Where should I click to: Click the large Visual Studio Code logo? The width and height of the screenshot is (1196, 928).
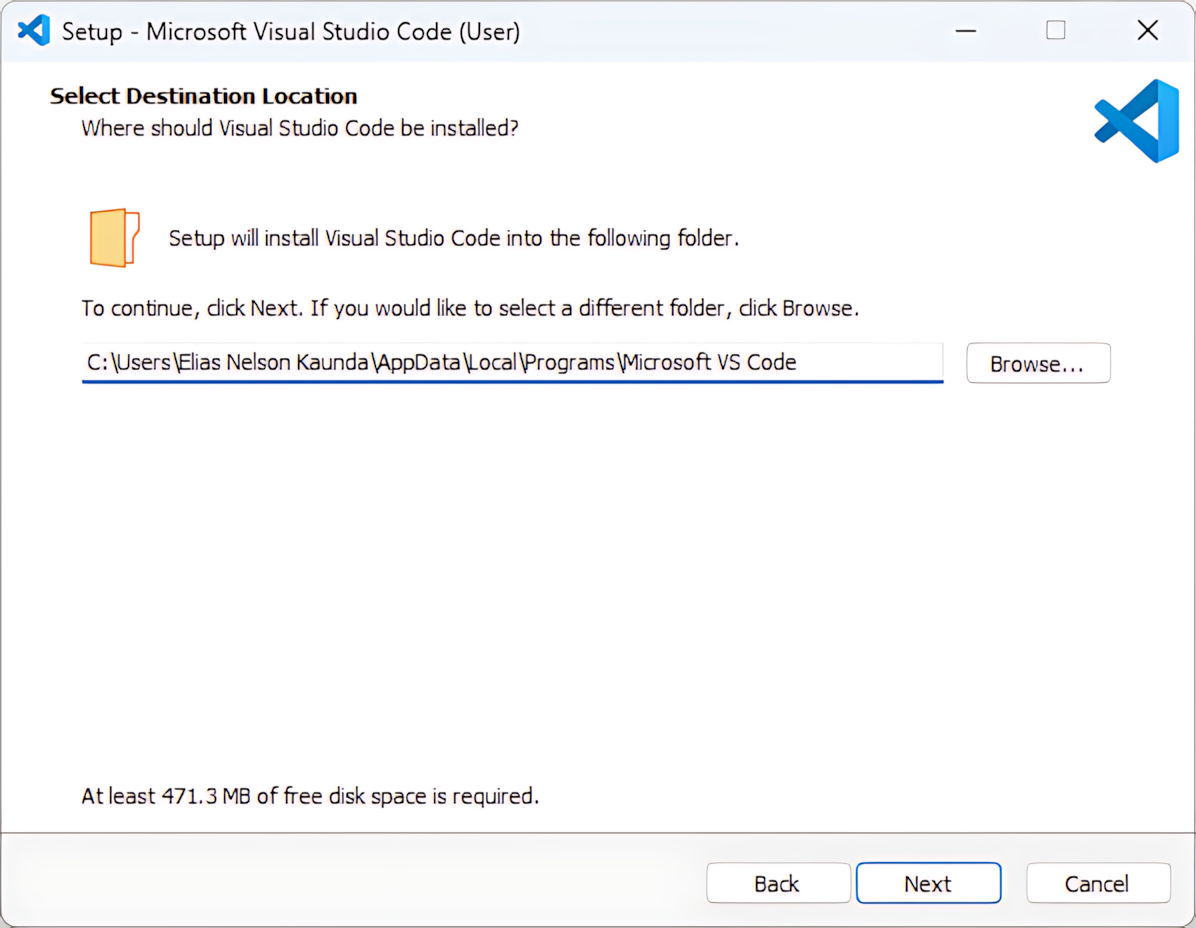click(x=1136, y=121)
